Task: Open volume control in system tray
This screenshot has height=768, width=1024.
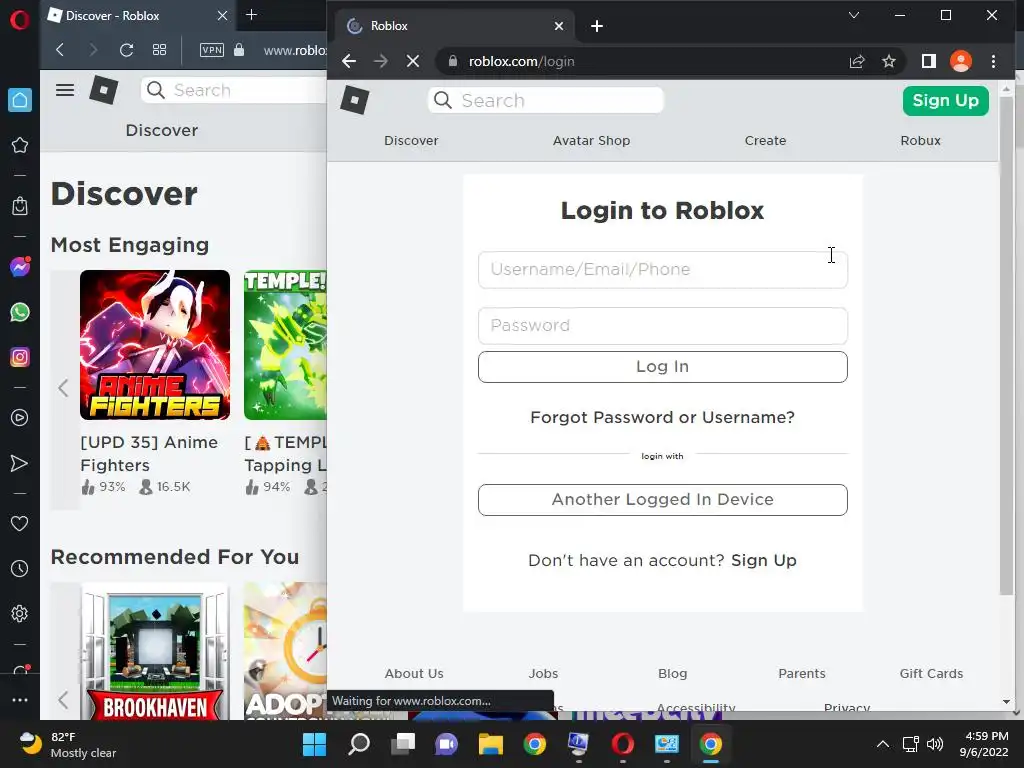Action: coord(935,744)
